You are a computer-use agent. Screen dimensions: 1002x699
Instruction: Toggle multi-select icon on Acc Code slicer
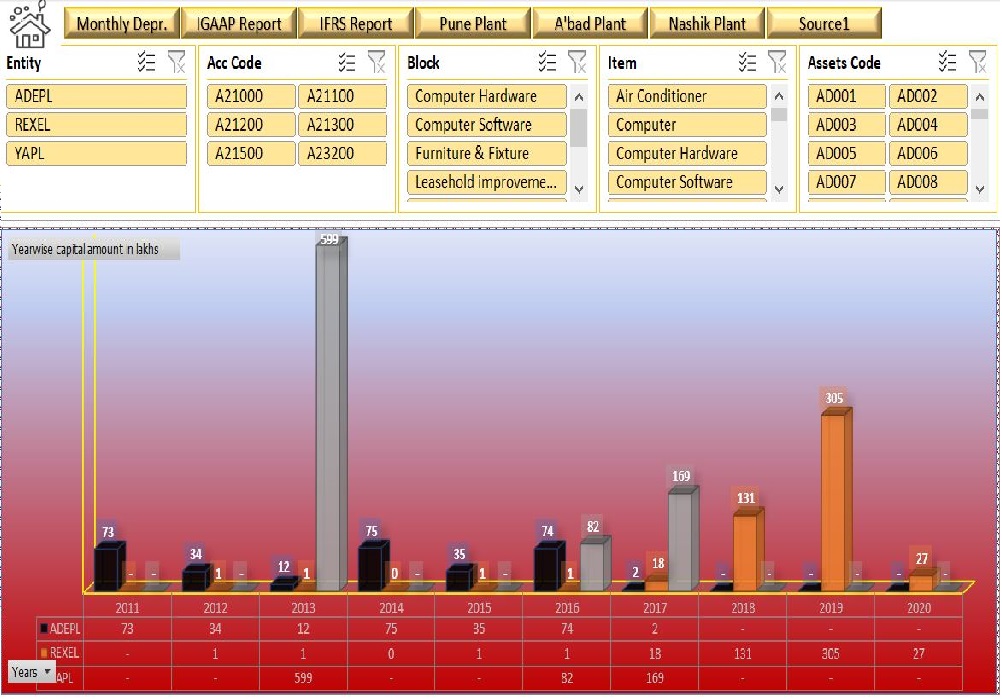click(347, 62)
